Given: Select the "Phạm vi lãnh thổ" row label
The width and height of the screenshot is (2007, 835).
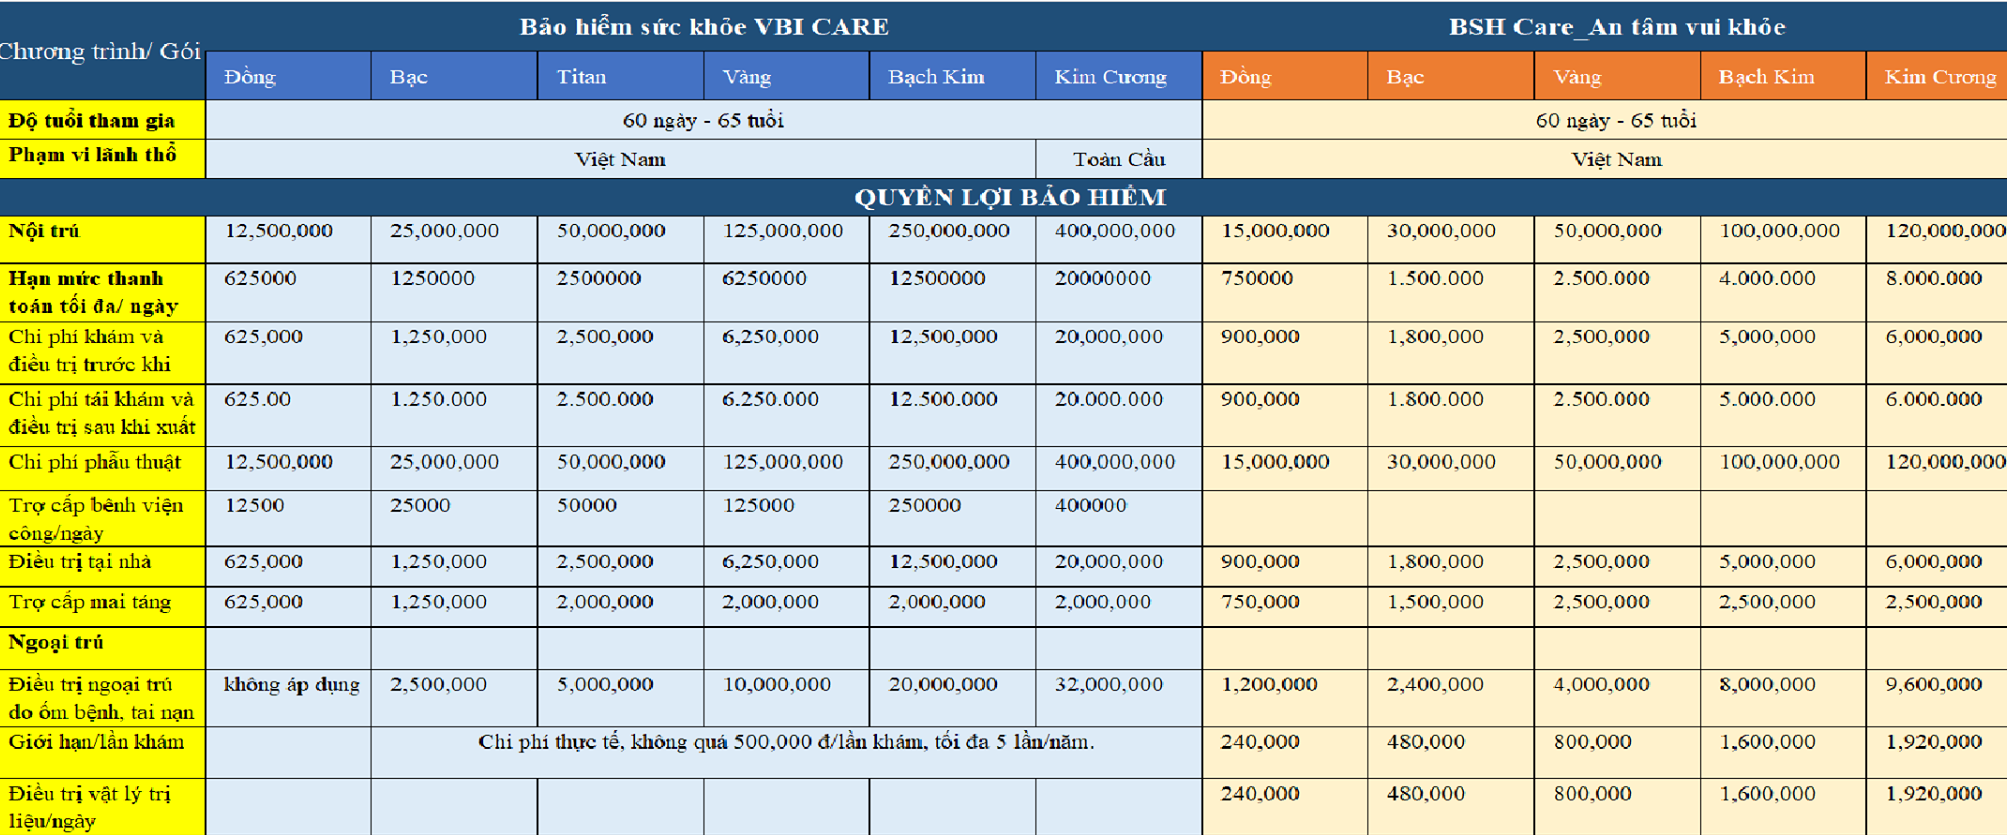Looking at the screenshot, I should 101,156.
